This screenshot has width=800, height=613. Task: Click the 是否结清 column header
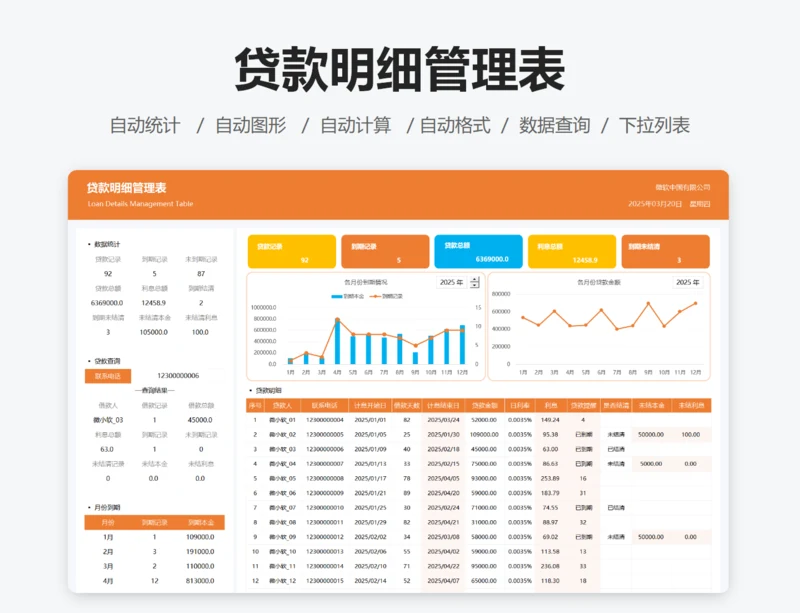(x=616, y=406)
